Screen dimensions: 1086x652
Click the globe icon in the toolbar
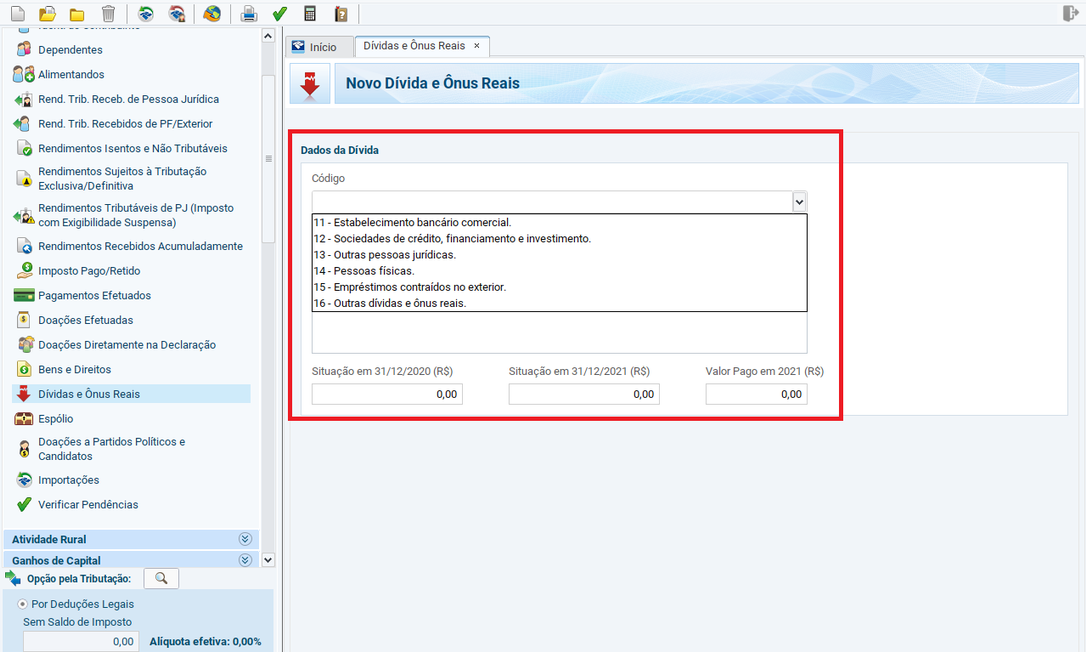point(211,13)
